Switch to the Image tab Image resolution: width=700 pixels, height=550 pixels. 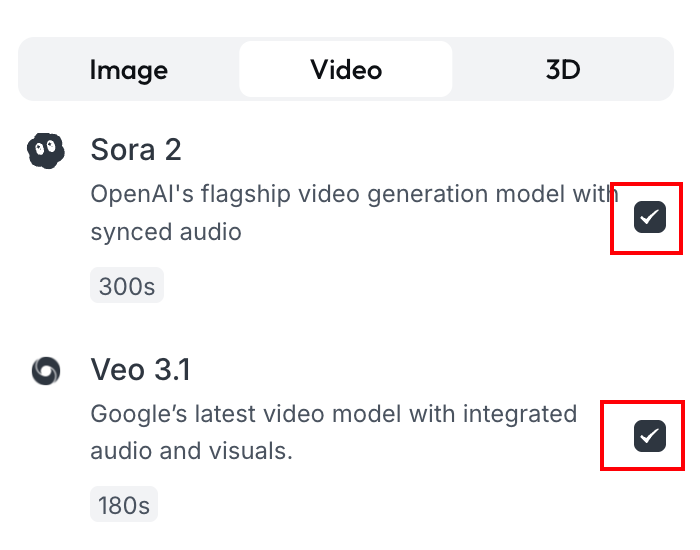tap(129, 69)
